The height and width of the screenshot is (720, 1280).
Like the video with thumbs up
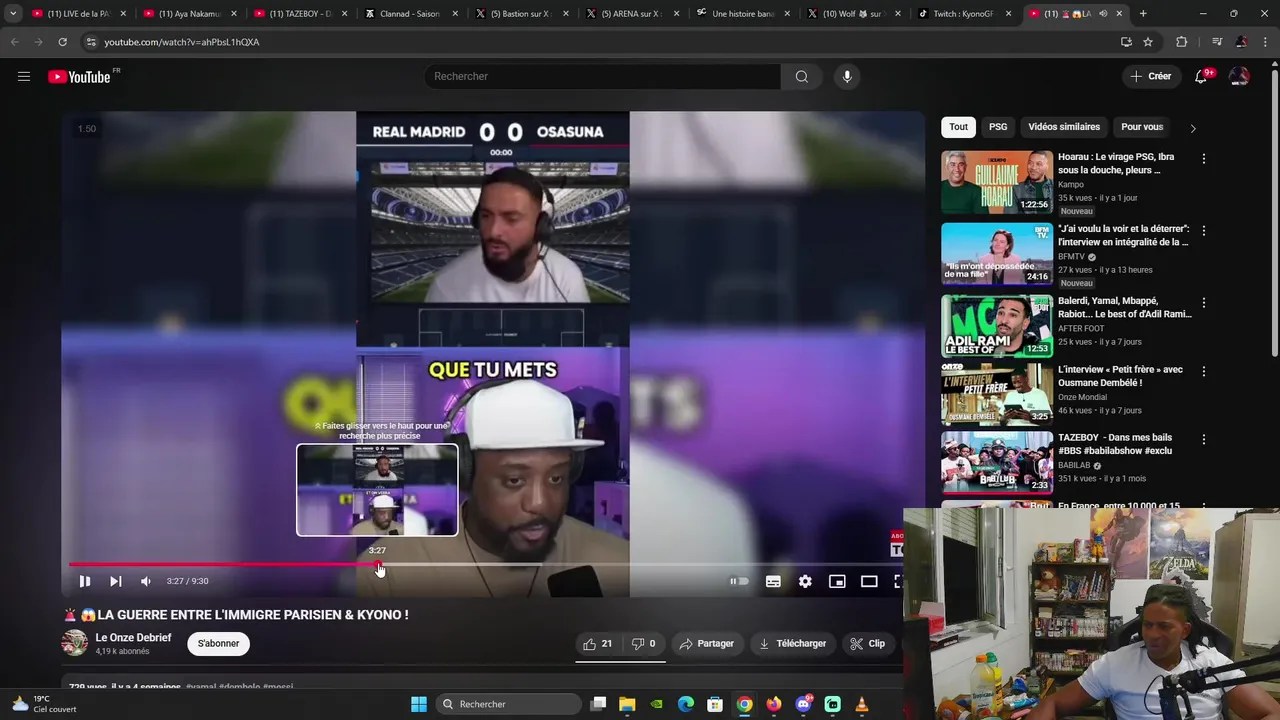point(599,644)
